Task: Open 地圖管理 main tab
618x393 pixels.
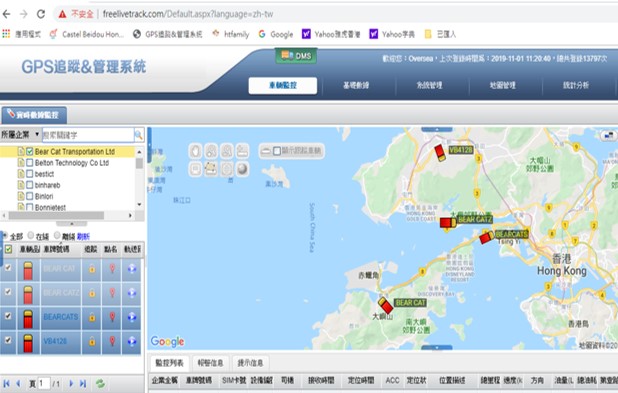Action: point(503,86)
